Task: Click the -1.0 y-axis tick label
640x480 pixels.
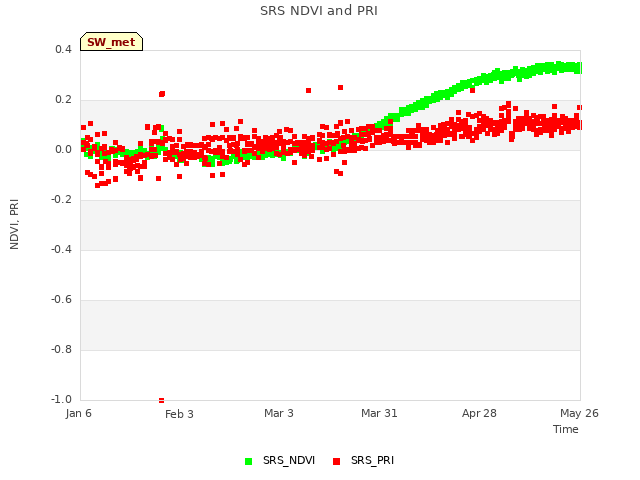Action: coord(61,399)
